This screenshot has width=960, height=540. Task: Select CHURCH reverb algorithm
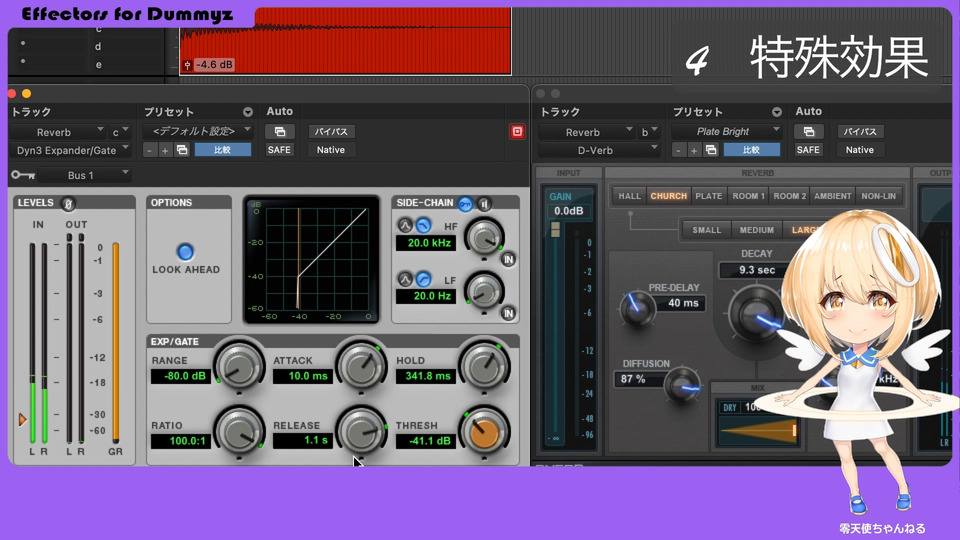(669, 196)
